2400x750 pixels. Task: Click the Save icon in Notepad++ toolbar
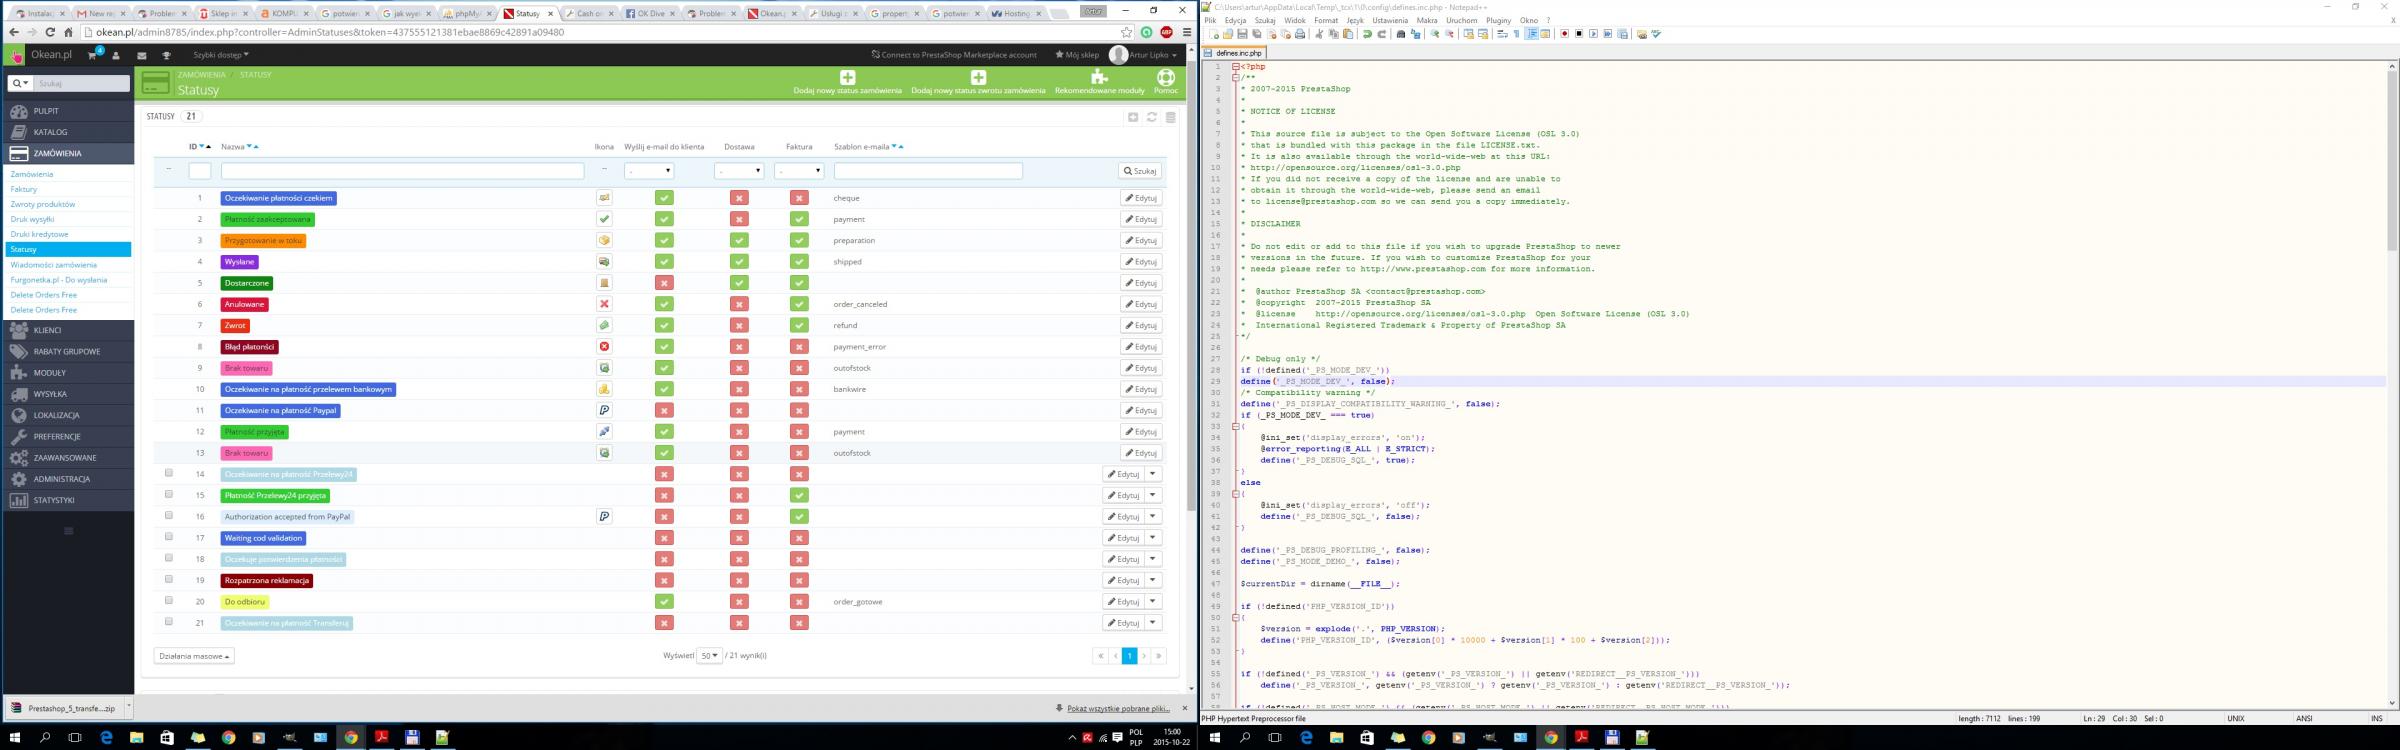point(1242,34)
